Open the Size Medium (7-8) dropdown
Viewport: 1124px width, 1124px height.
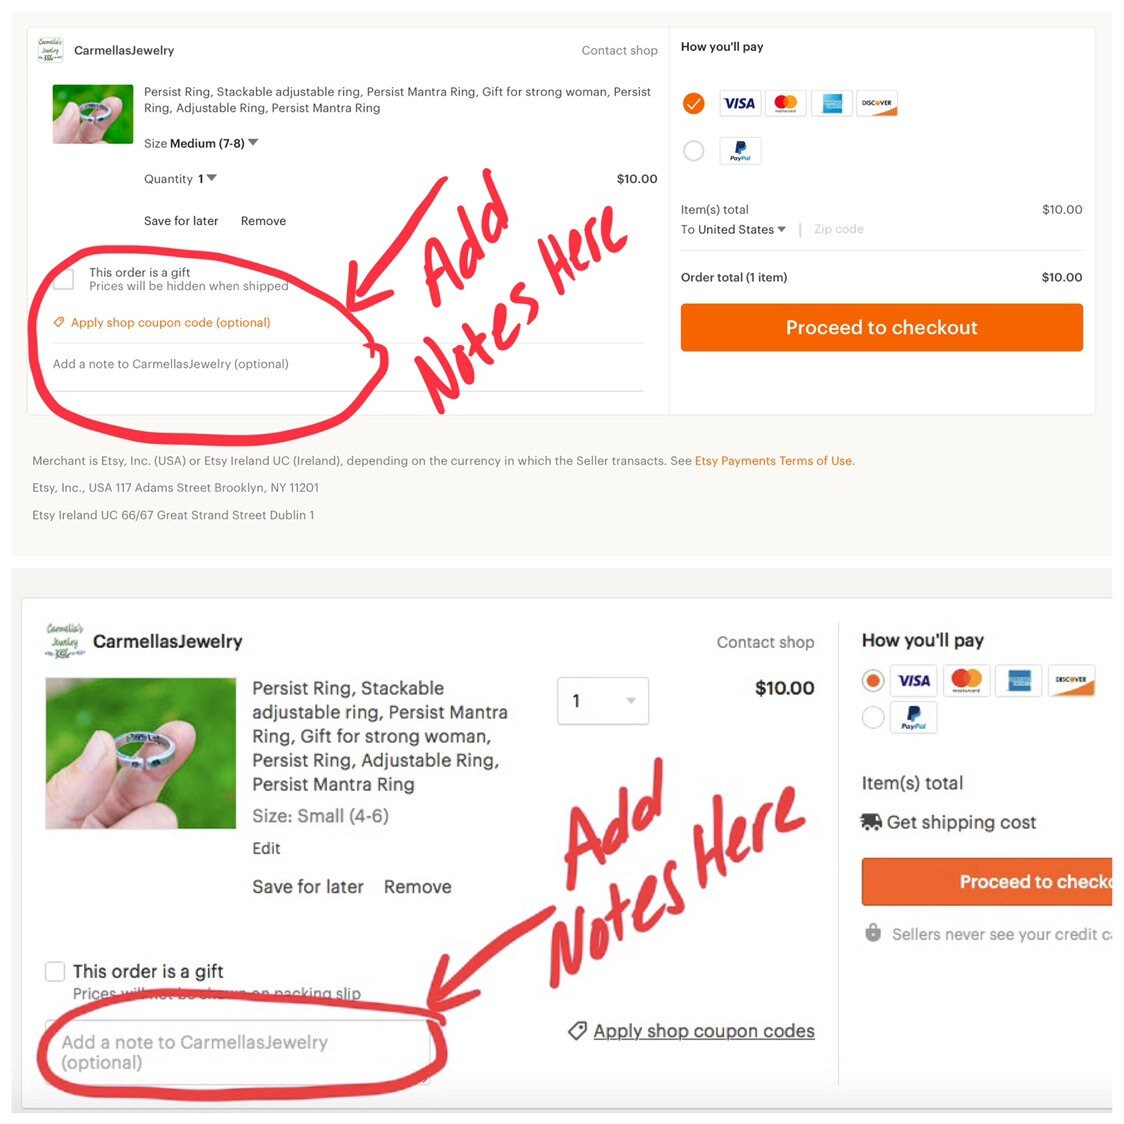click(201, 143)
